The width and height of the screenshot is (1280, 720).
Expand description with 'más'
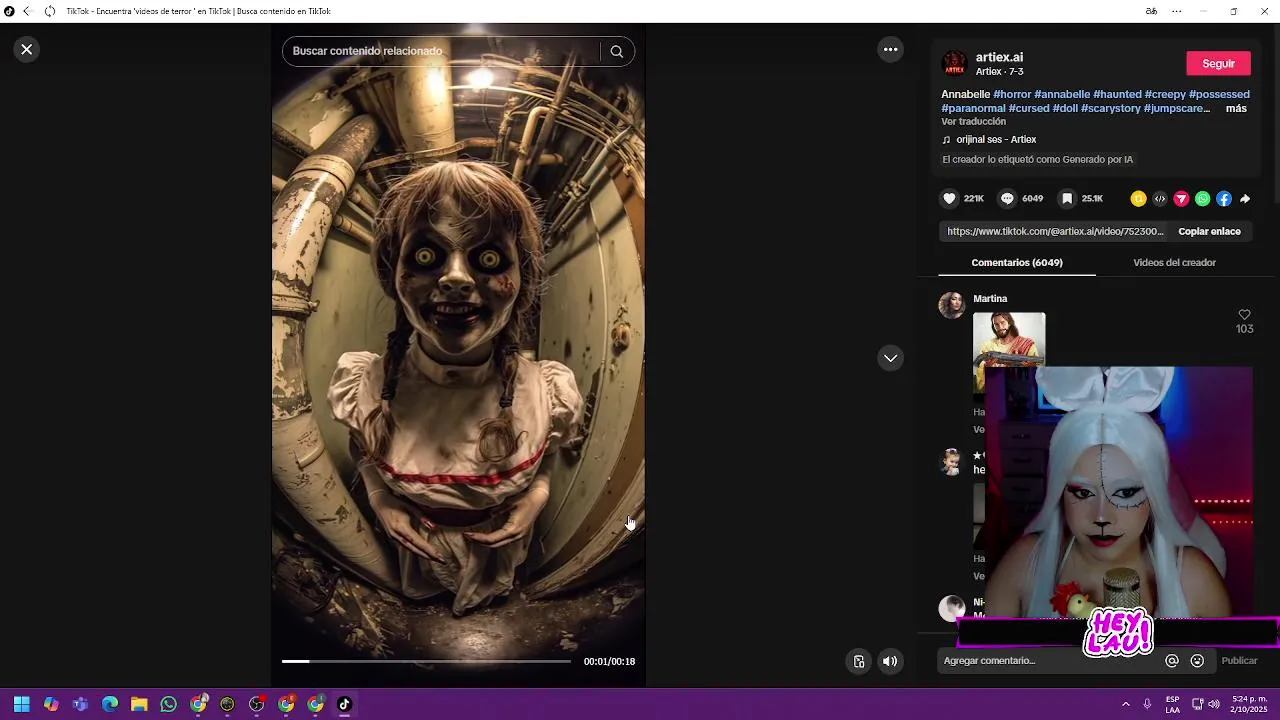pos(1236,108)
